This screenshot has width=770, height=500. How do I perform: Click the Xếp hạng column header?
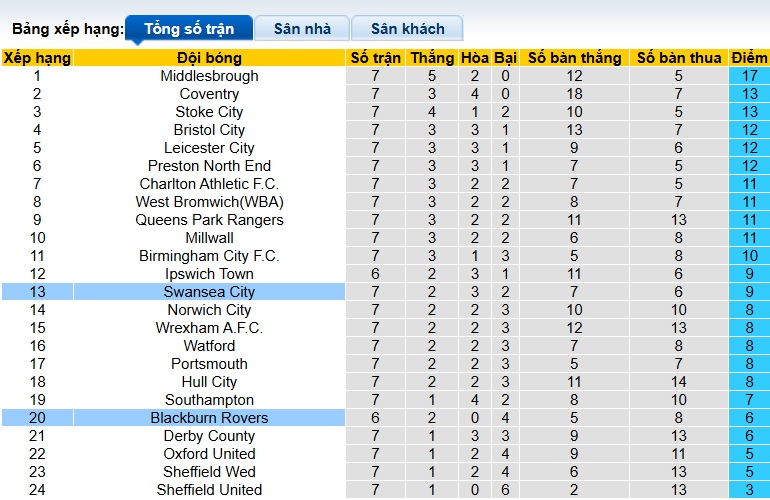tap(37, 58)
